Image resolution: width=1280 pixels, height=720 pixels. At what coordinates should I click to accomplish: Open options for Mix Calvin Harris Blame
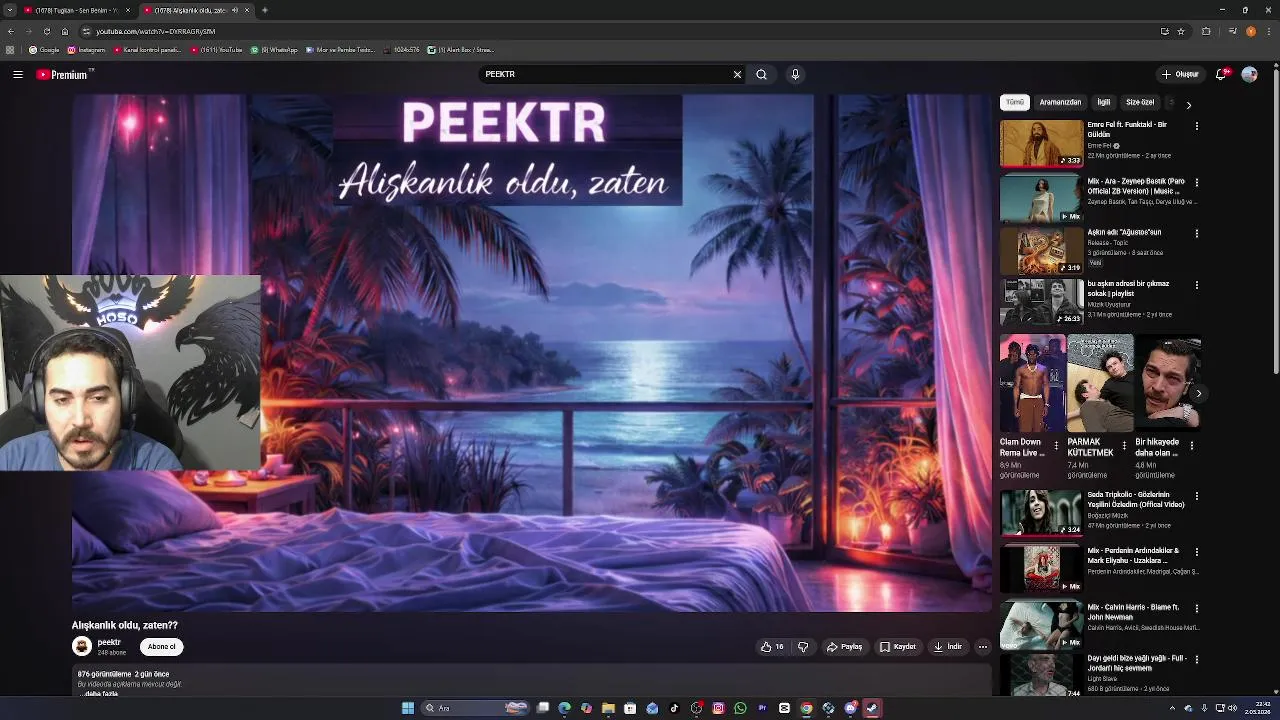point(1196,608)
